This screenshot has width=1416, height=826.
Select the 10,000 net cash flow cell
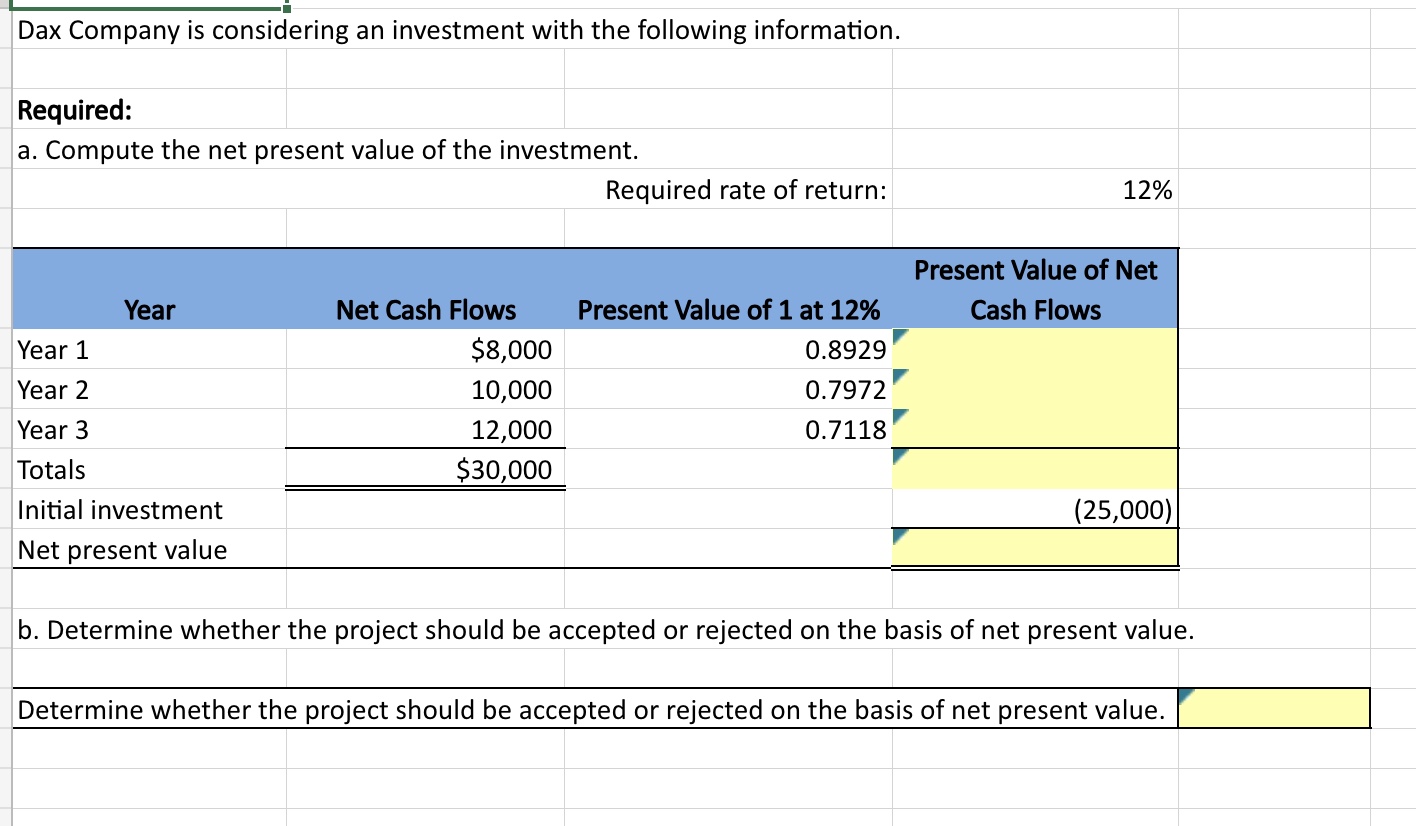[426, 390]
